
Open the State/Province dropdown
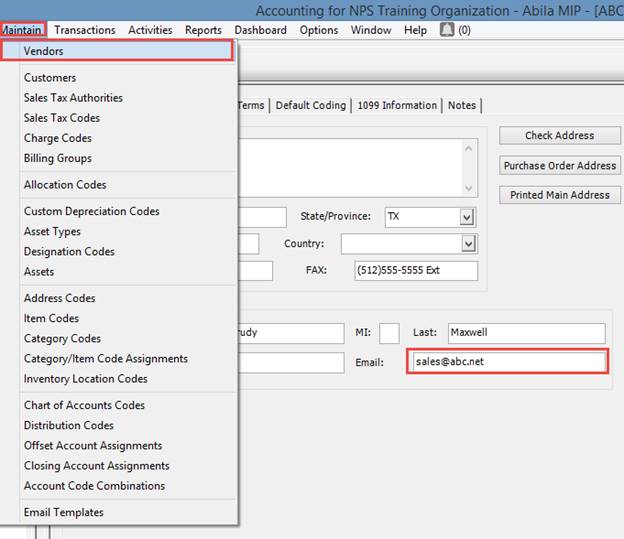467,217
